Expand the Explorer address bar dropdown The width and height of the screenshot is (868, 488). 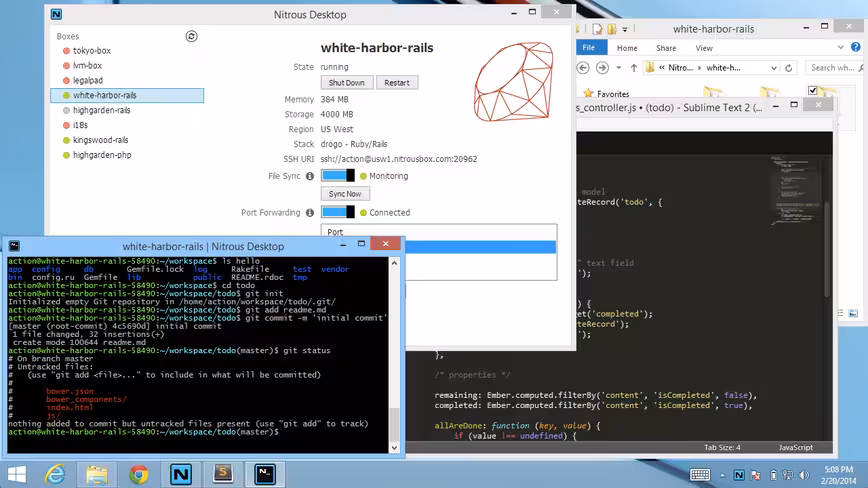click(x=773, y=68)
